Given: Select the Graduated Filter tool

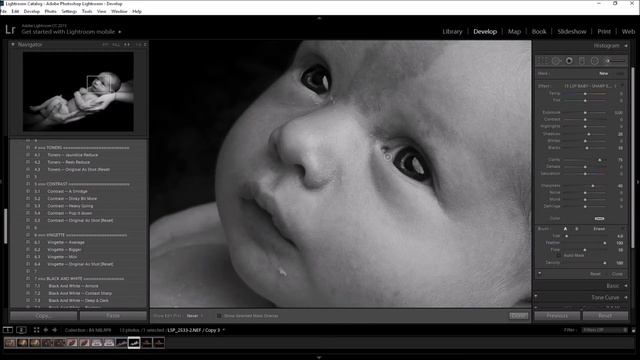Looking at the screenshot, I should click(x=582, y=61).
